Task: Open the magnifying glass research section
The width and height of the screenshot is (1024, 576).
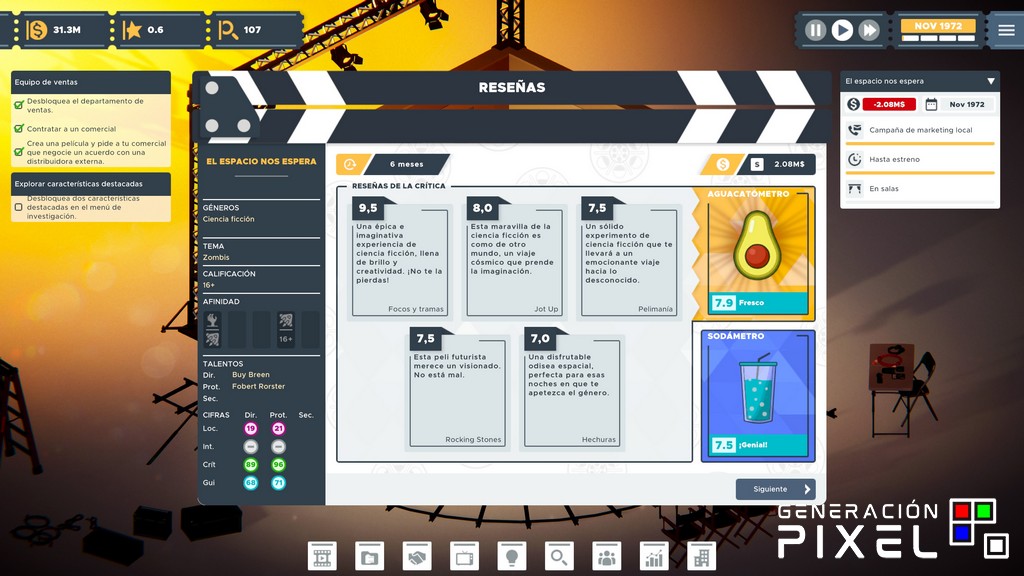Action: (558, 555)
